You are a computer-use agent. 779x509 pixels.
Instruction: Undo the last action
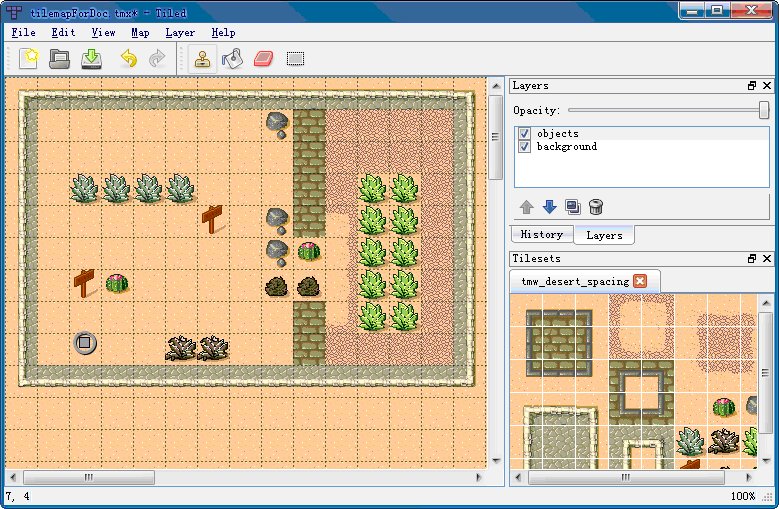[129, 59]
